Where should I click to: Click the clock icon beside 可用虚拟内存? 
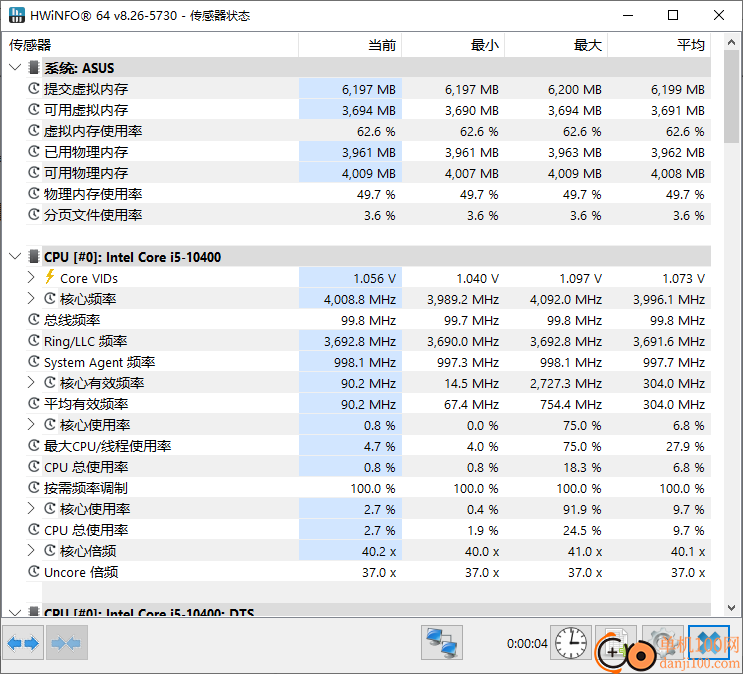coord(34,109)
